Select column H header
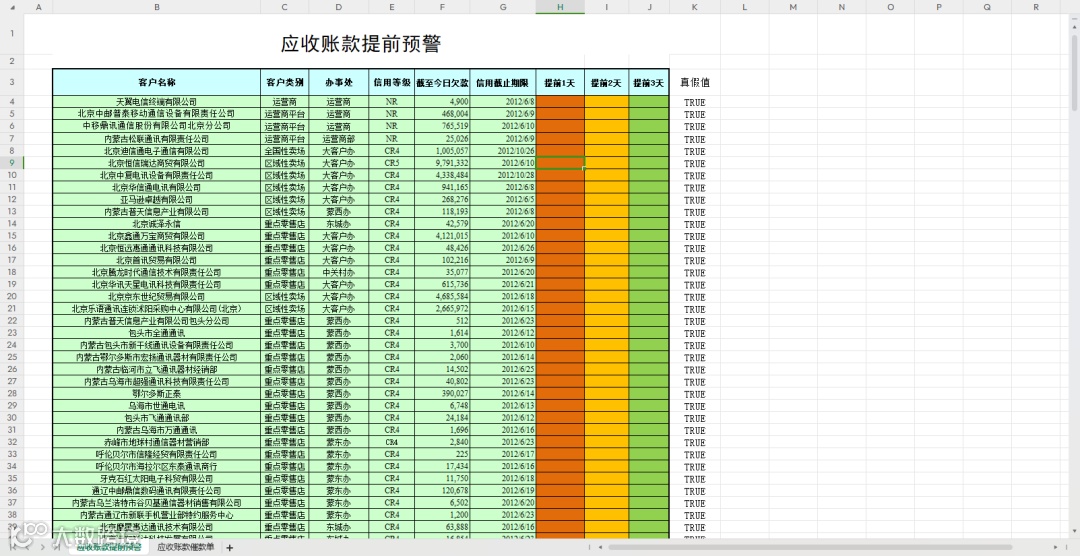The height and width of the screenshot is (556, 1080). point(560,7)
